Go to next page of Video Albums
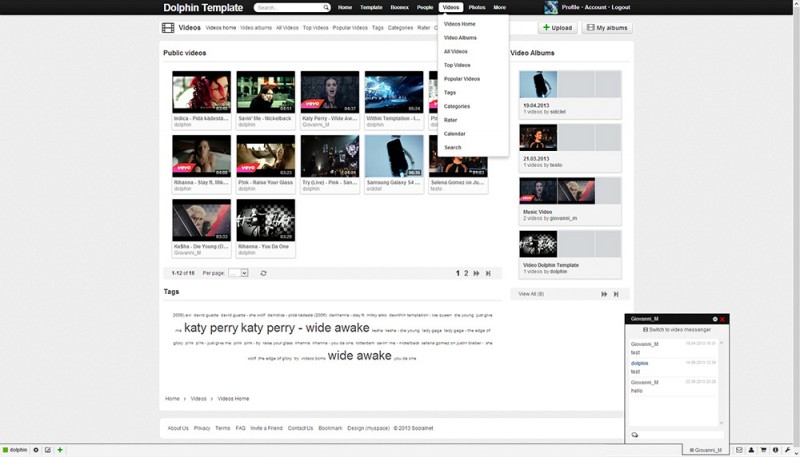Image resolution: width=800 pixels, height=457 pixels. pyautogui.click(x=605, y=294)
